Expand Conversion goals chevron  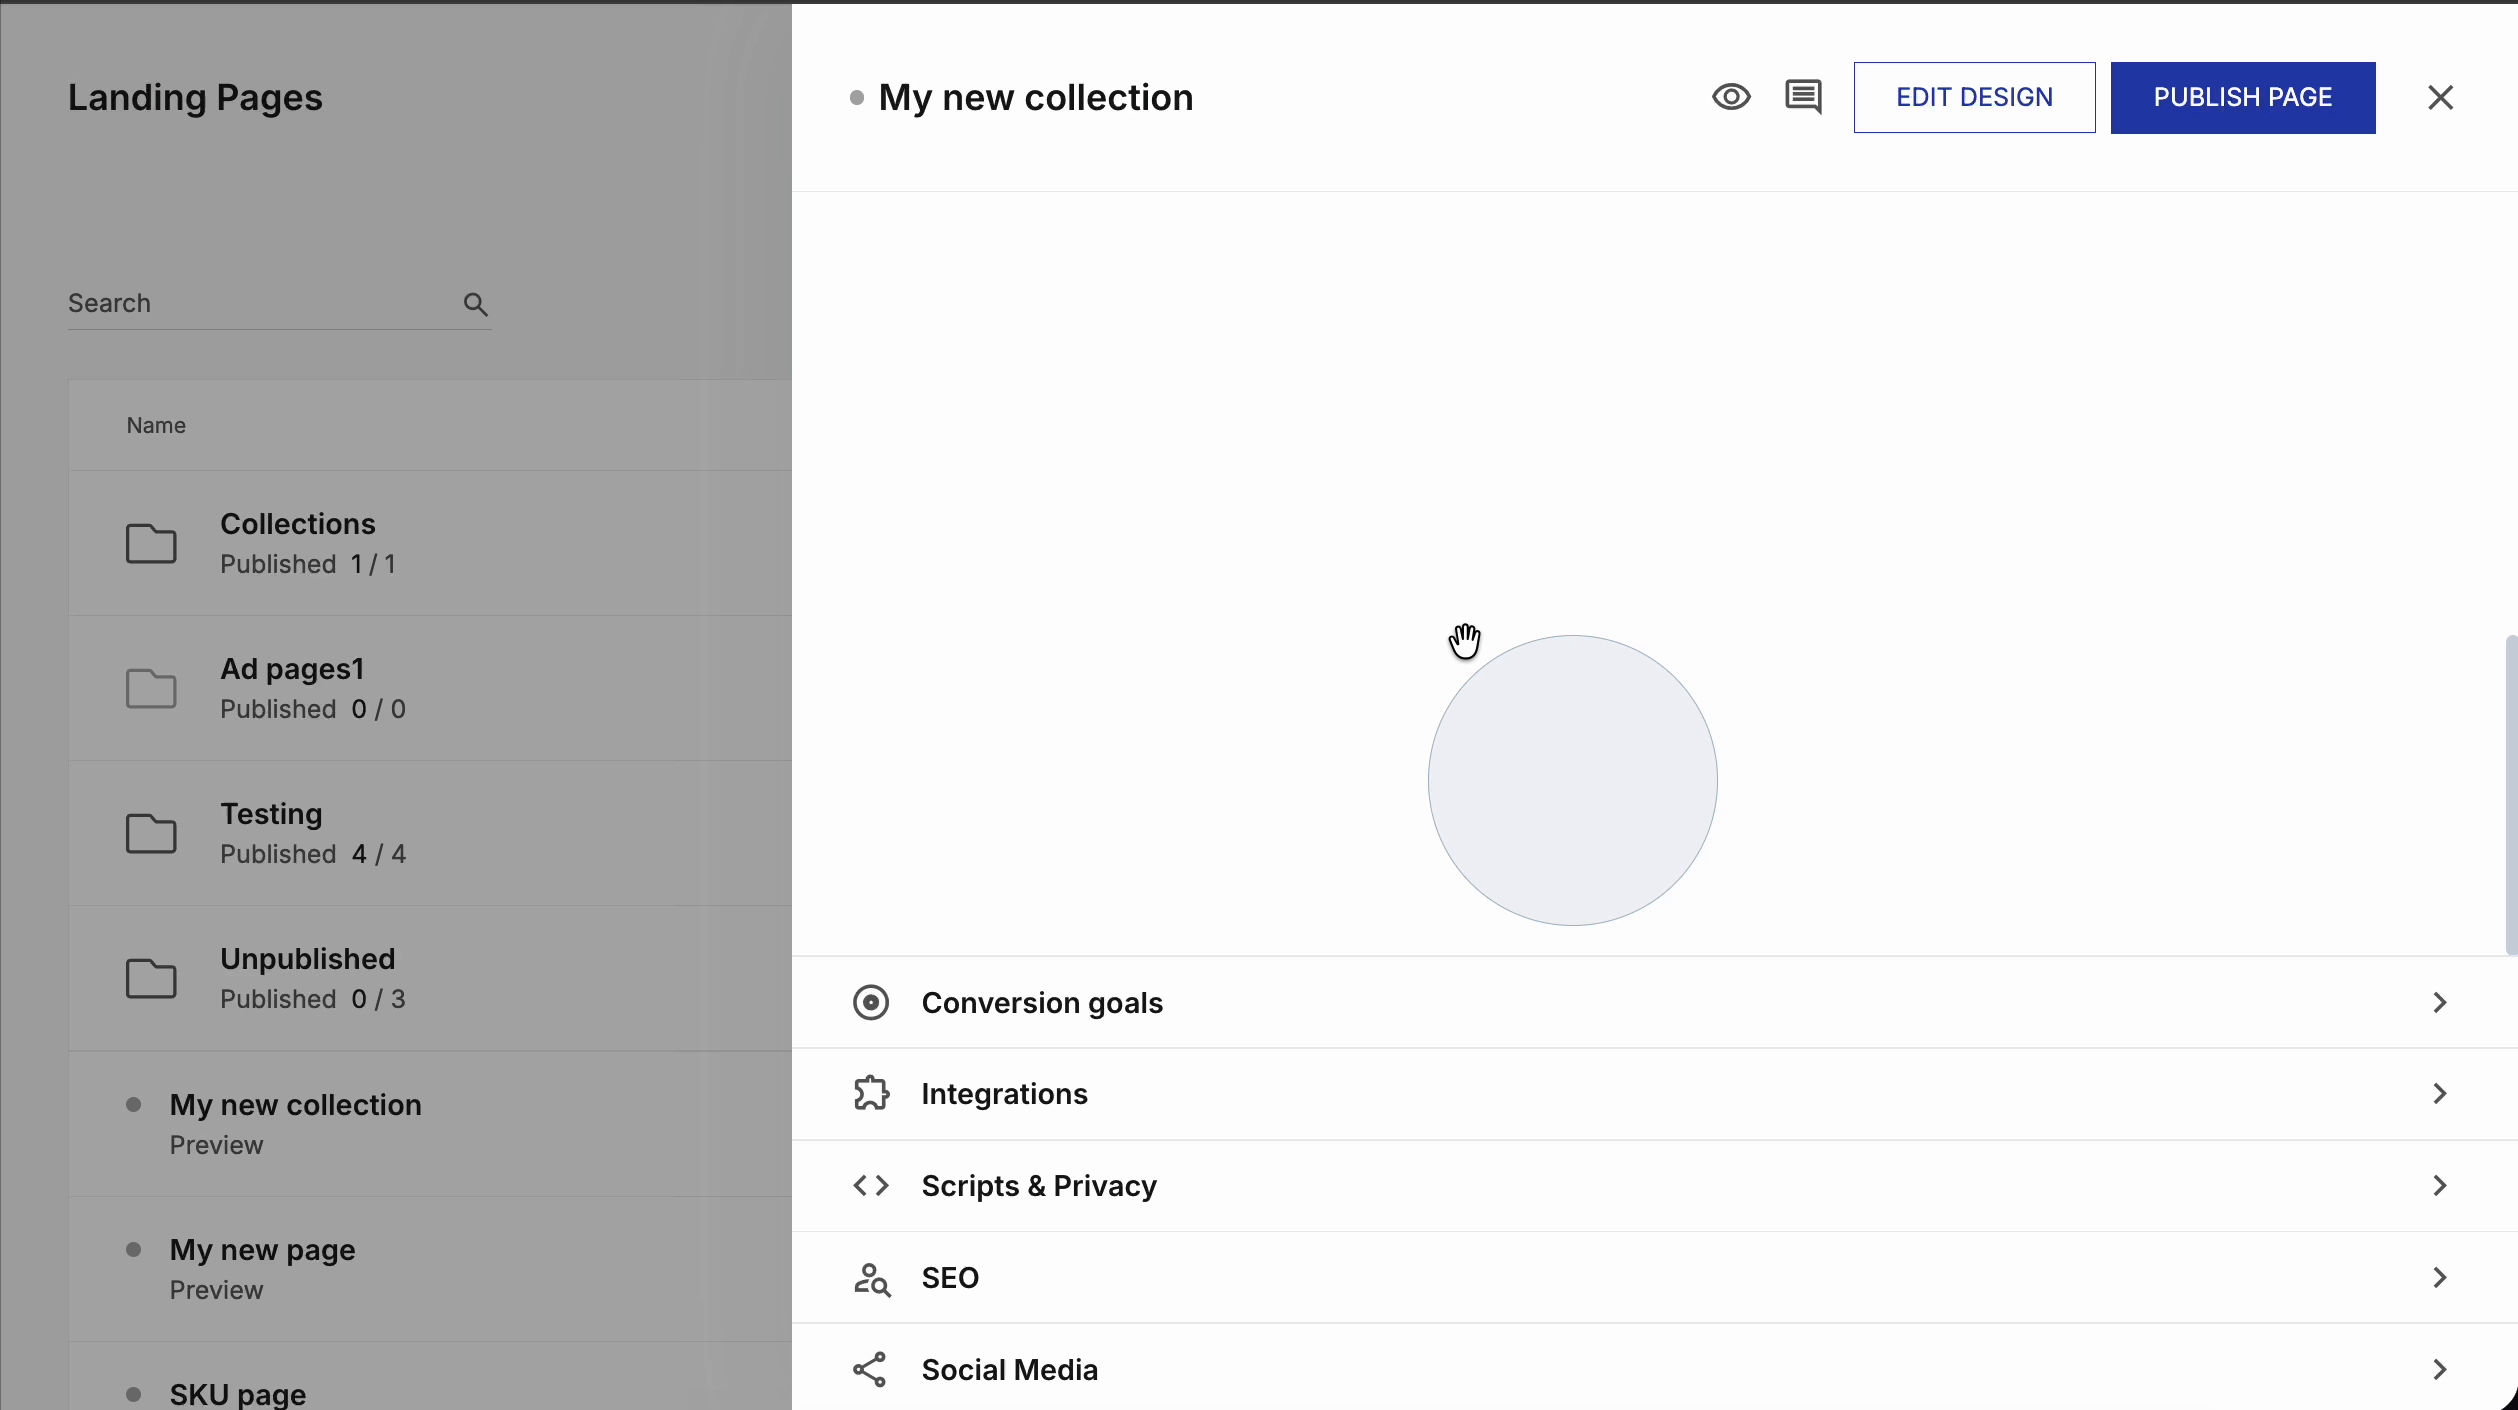(x=2439, y=1002)
